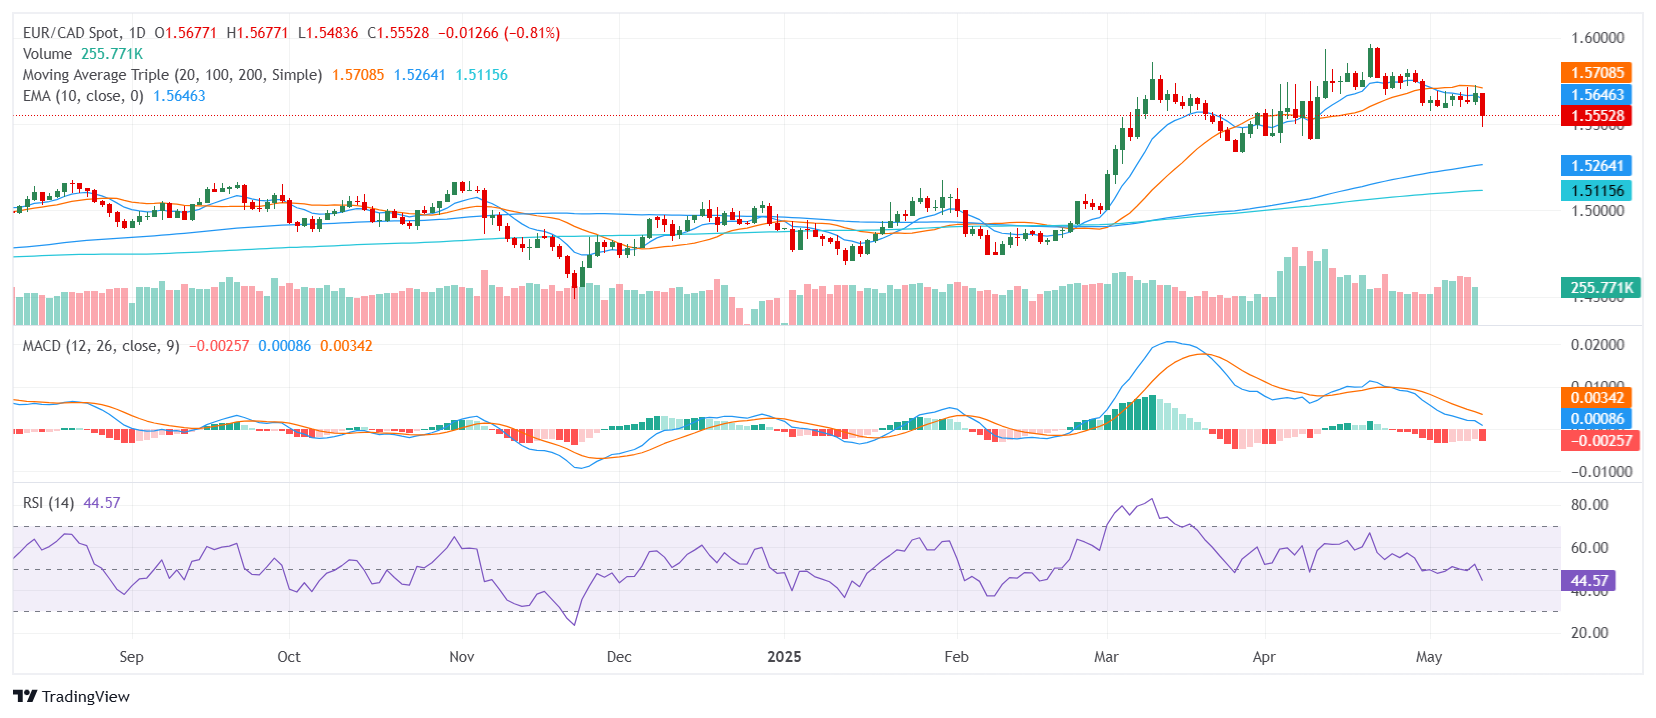Select the purple 44.57 RSI value tag
The height and width of the screenshot is (718, 1656).
(1589, 581)
